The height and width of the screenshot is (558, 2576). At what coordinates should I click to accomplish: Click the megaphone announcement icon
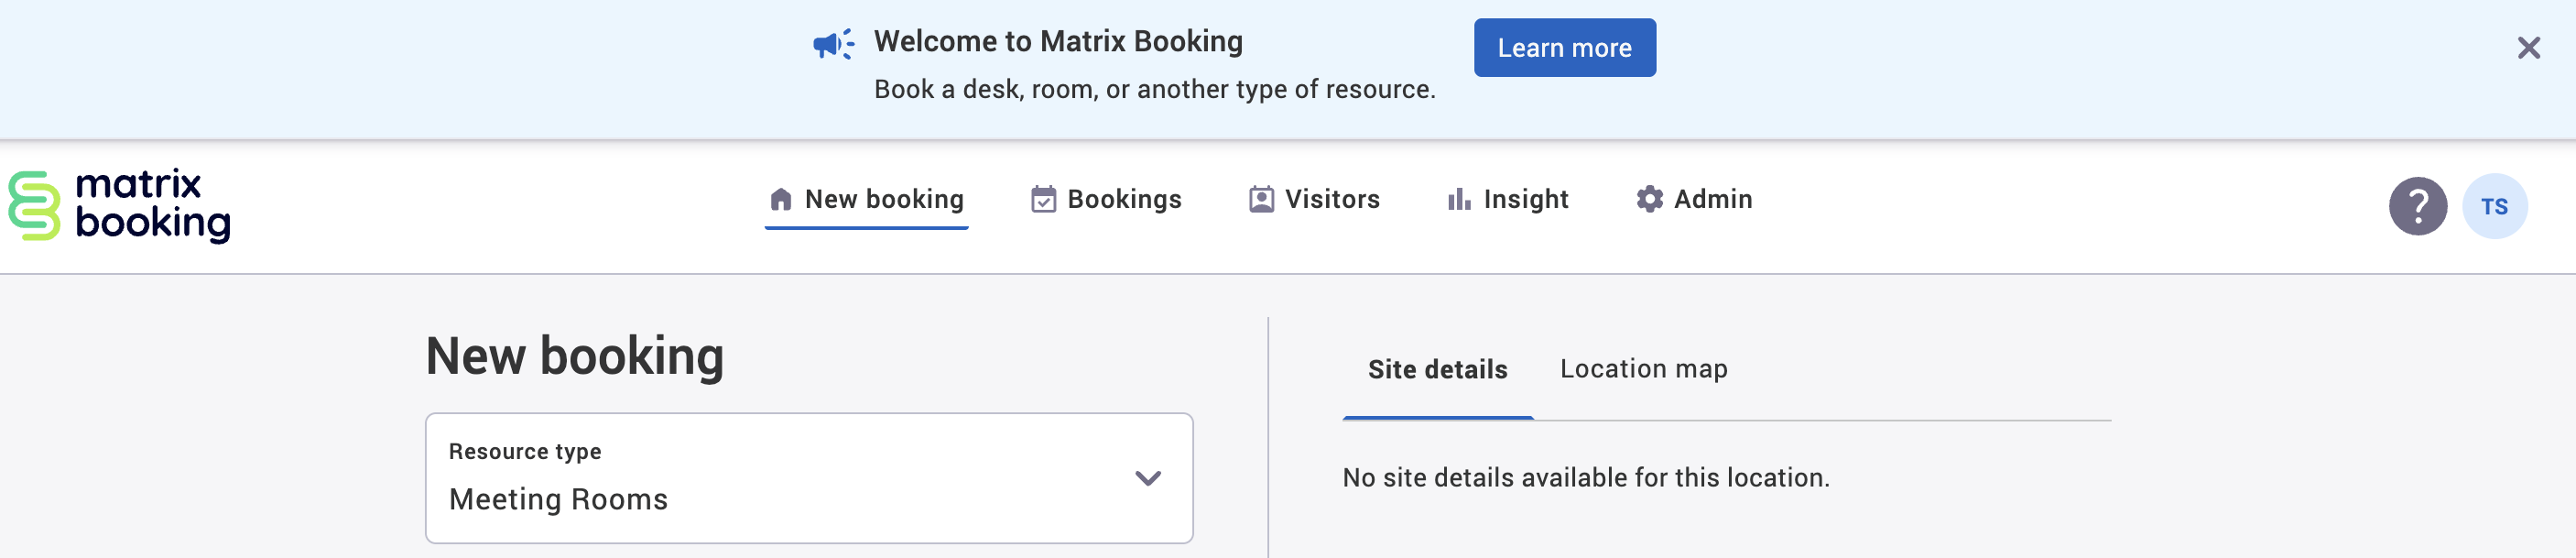(832, 44)
